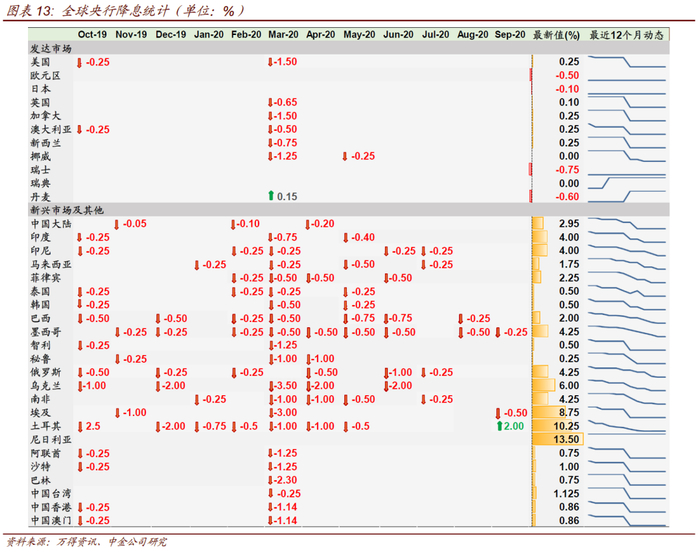Click the Mar-20 column header

click(x=283, y=34)
